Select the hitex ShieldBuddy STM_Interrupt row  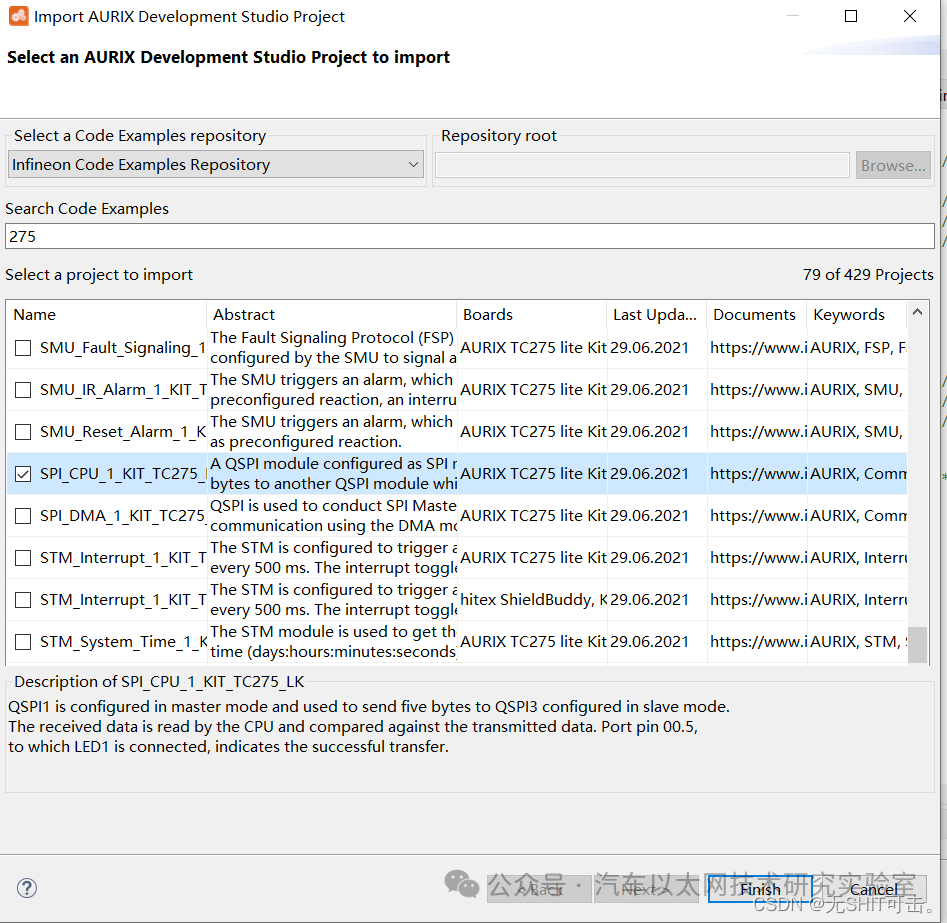pyautogui.click(x=533, y=600)
